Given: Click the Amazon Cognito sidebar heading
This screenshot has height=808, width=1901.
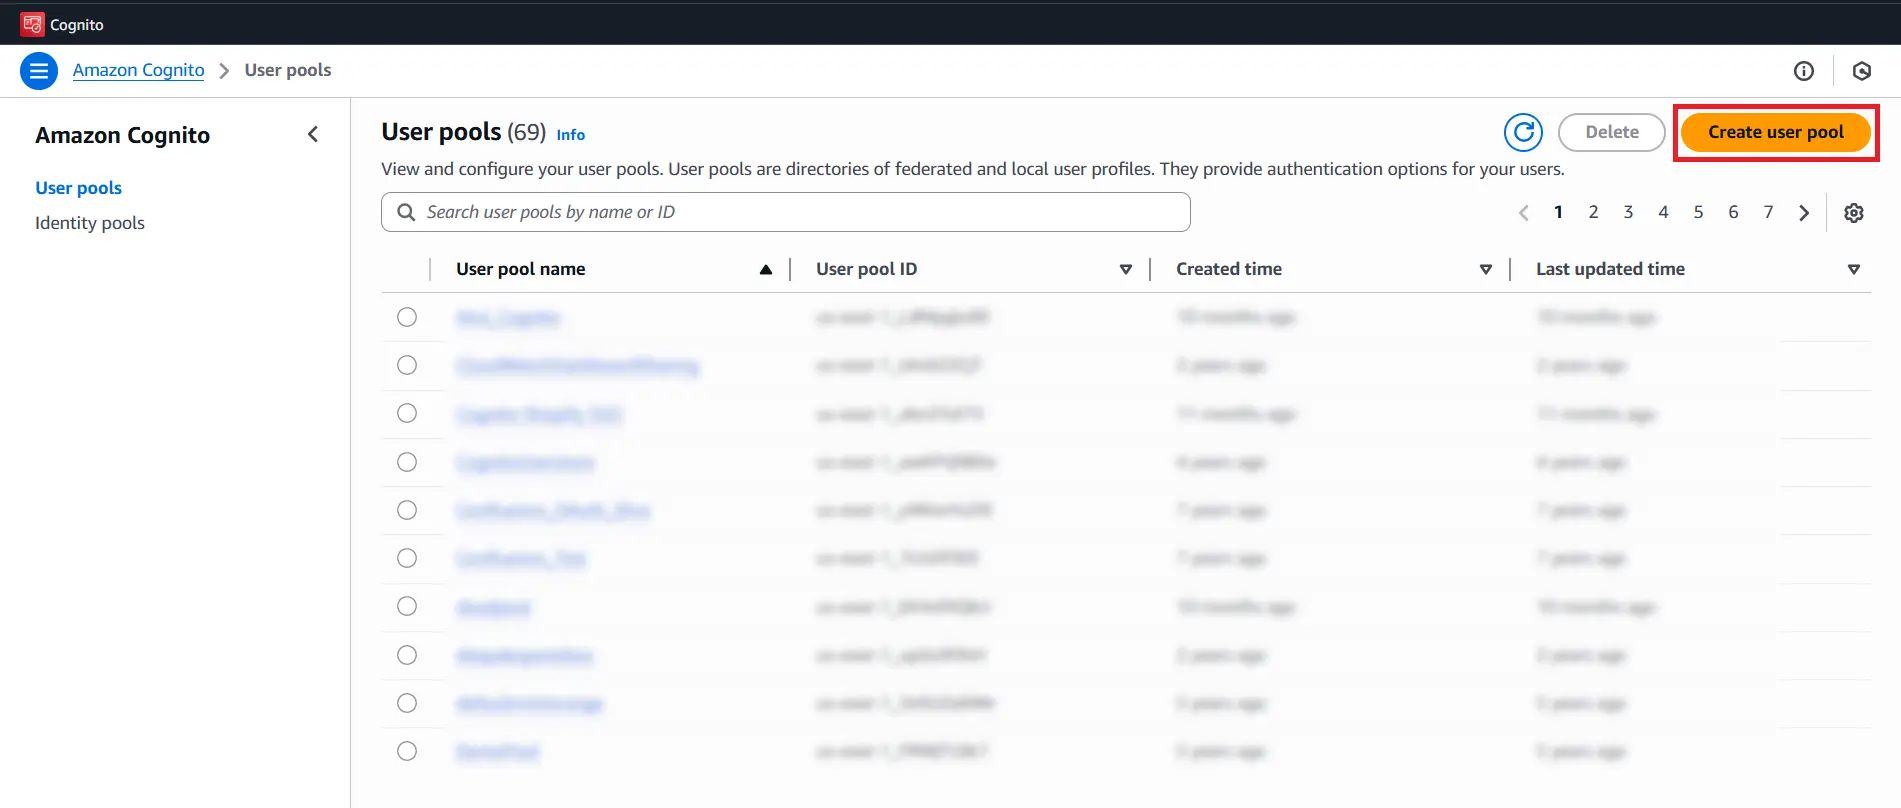Looking at the screenshot, I should click(x=122, y=135).
